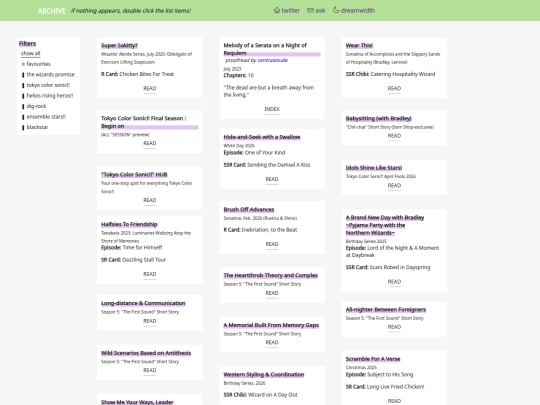Open 'Scramble For A Verse' title
Image resolution: width=540 pixels, height=405 pixels.
coord(373,359)
